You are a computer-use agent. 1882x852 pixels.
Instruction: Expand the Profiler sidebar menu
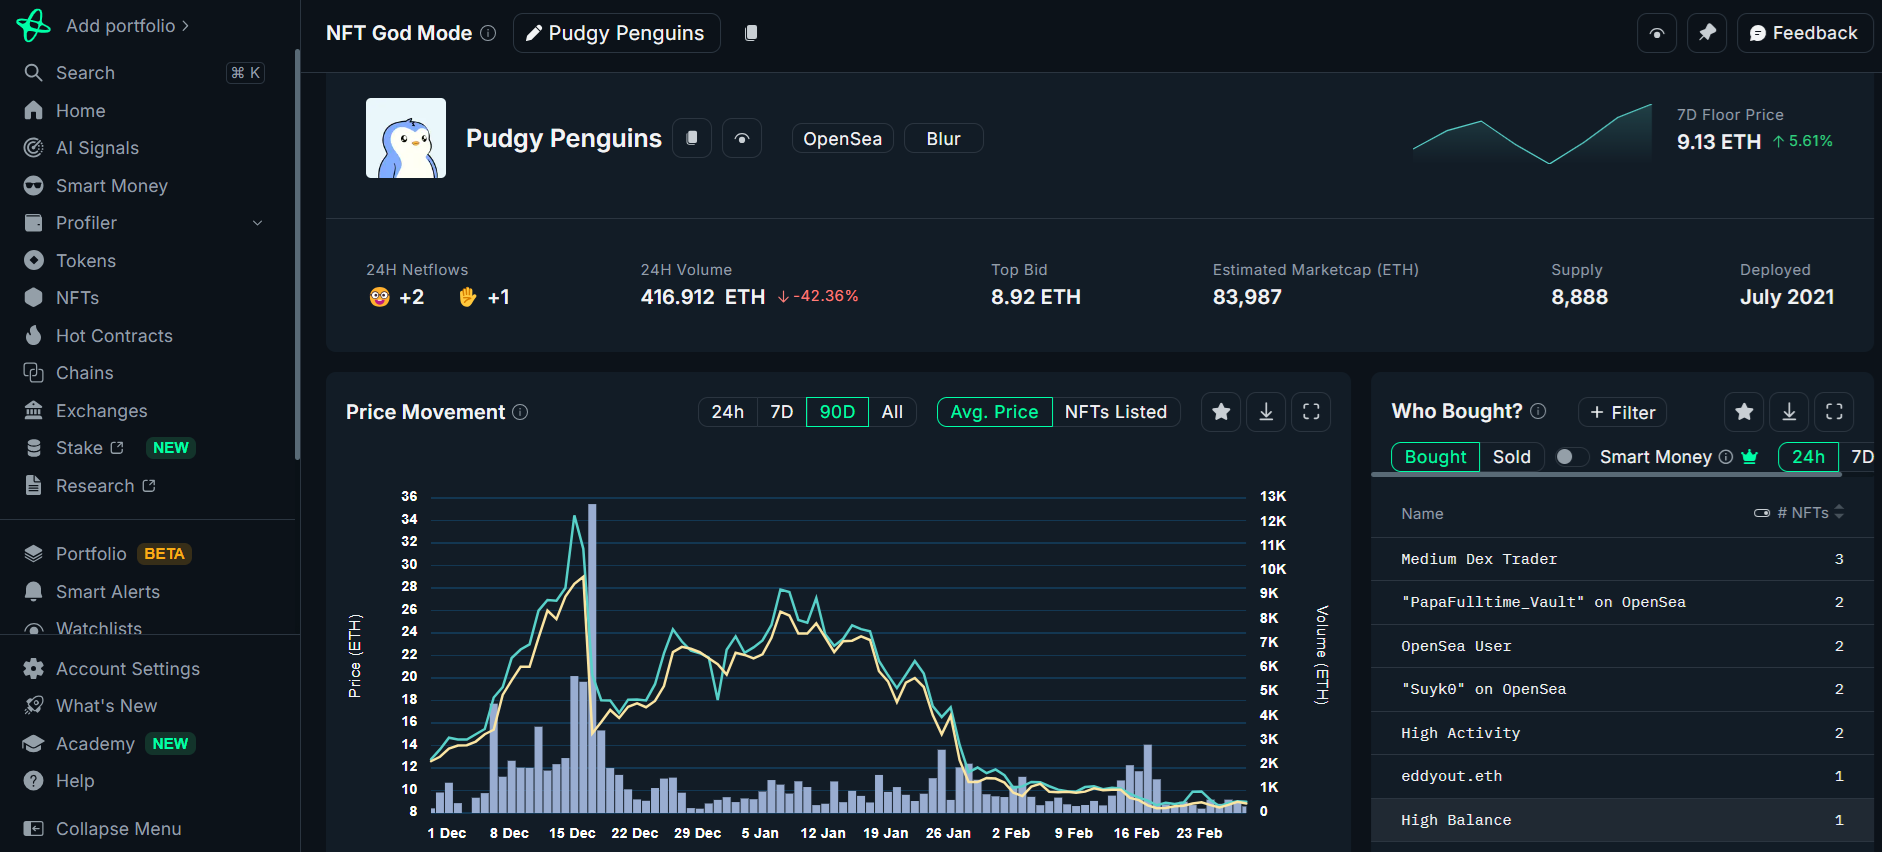pos(257,223)
